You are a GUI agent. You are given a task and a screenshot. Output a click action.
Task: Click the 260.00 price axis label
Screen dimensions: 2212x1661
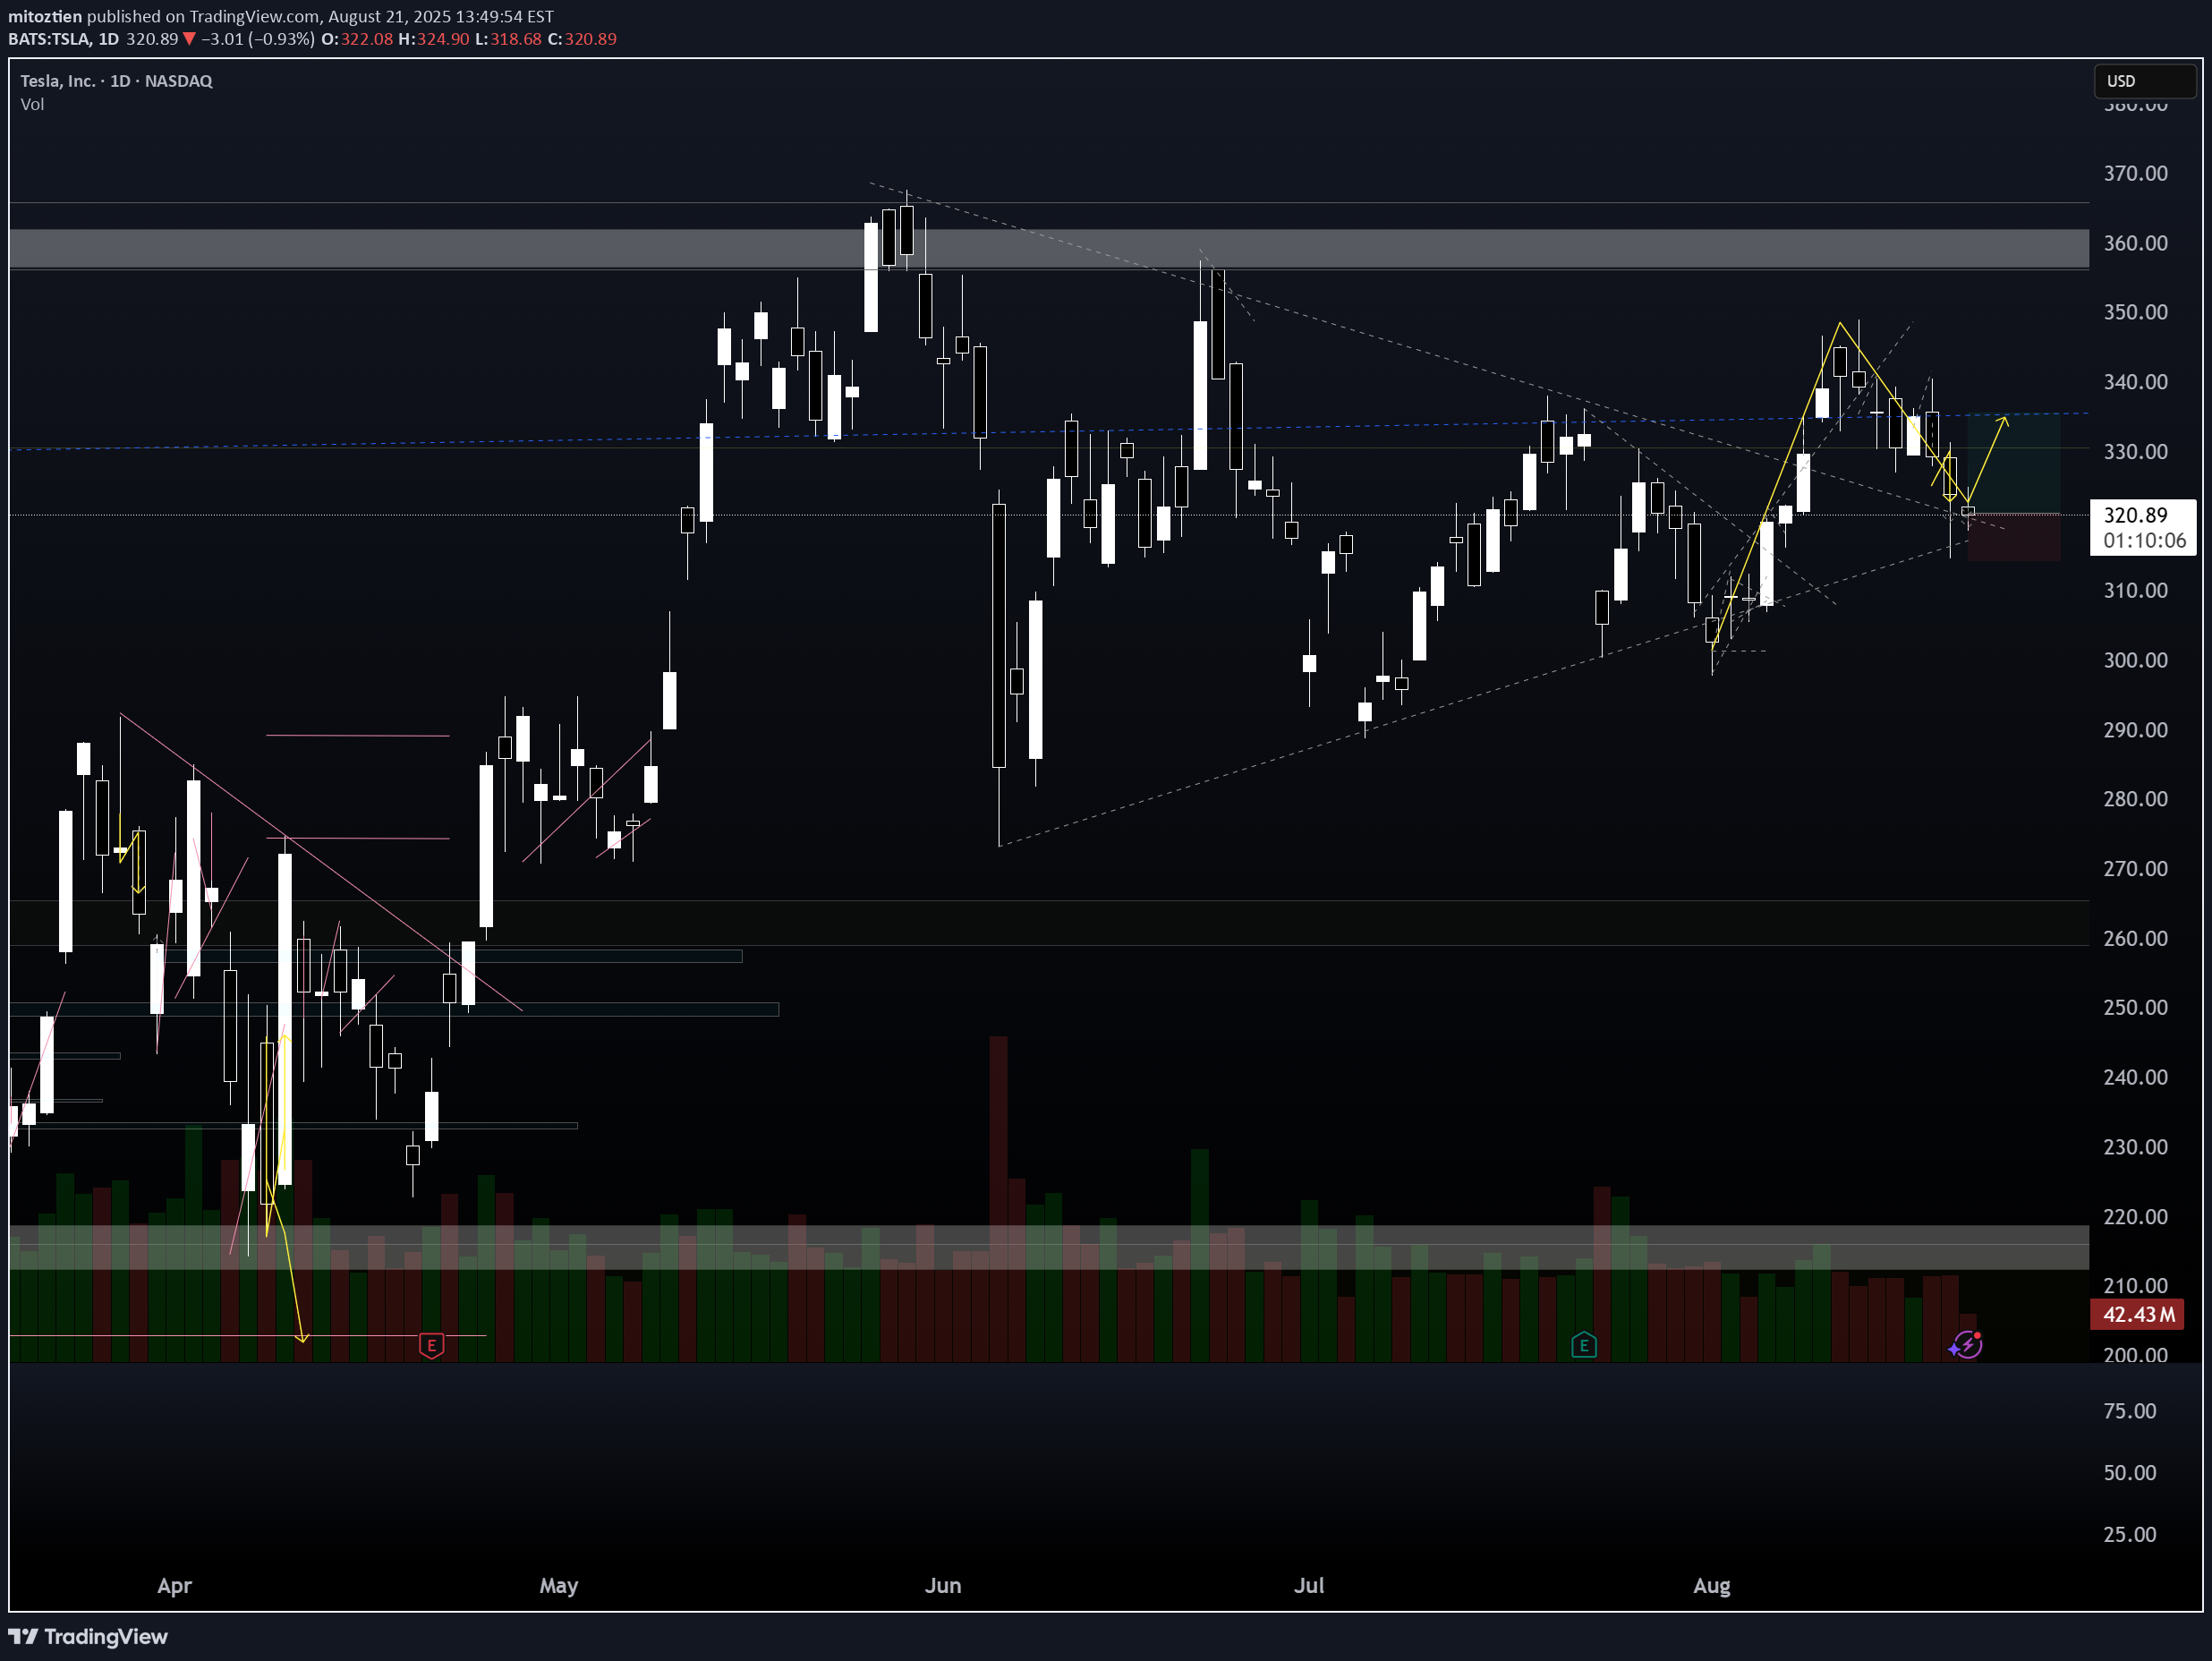pyautogui.click(x=2136, y=938)
